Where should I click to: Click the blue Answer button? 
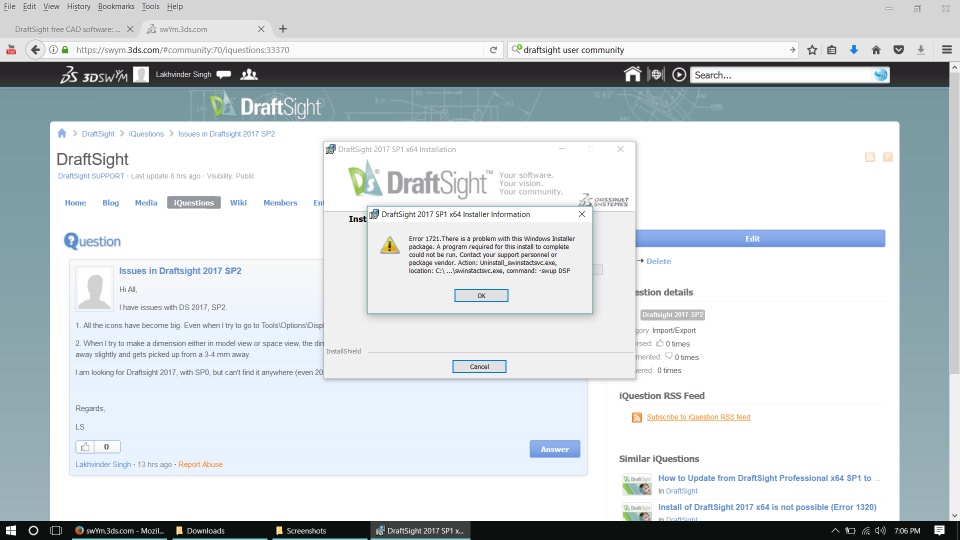pyautogui.click(x=555, y=449)
